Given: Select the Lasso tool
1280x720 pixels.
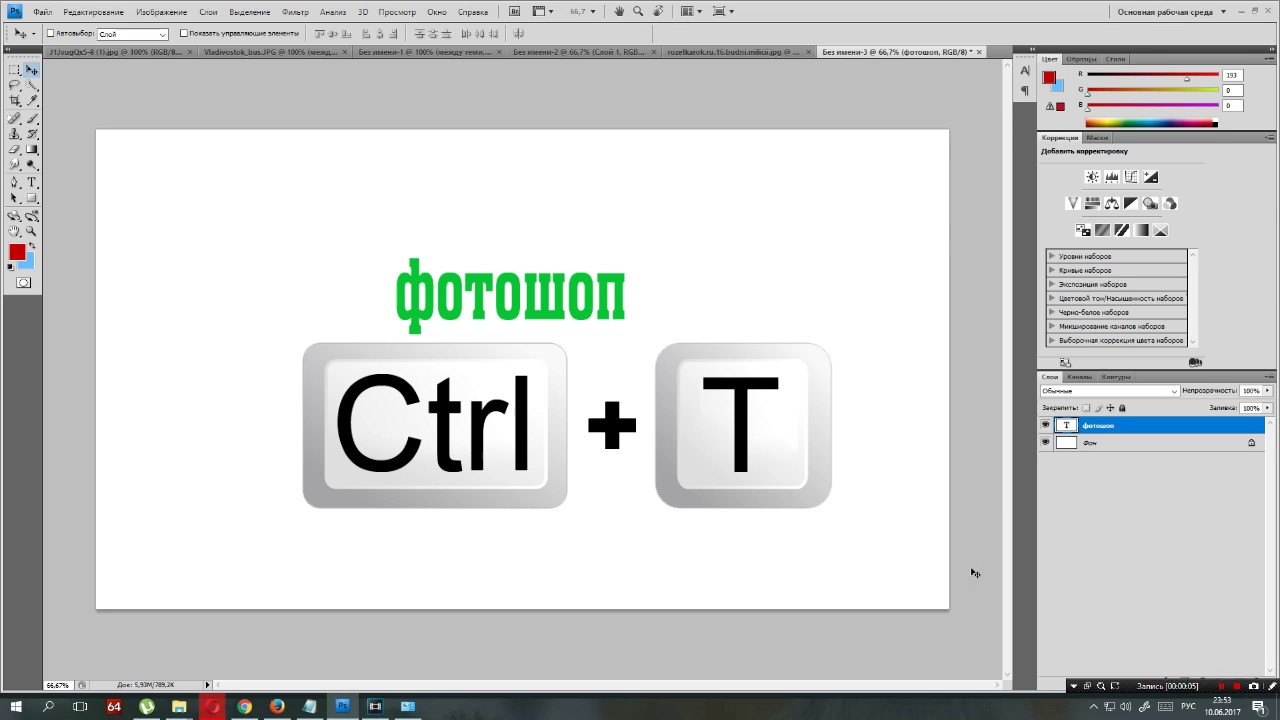Looking at the screenshot, I should click(x=15, y=86).
